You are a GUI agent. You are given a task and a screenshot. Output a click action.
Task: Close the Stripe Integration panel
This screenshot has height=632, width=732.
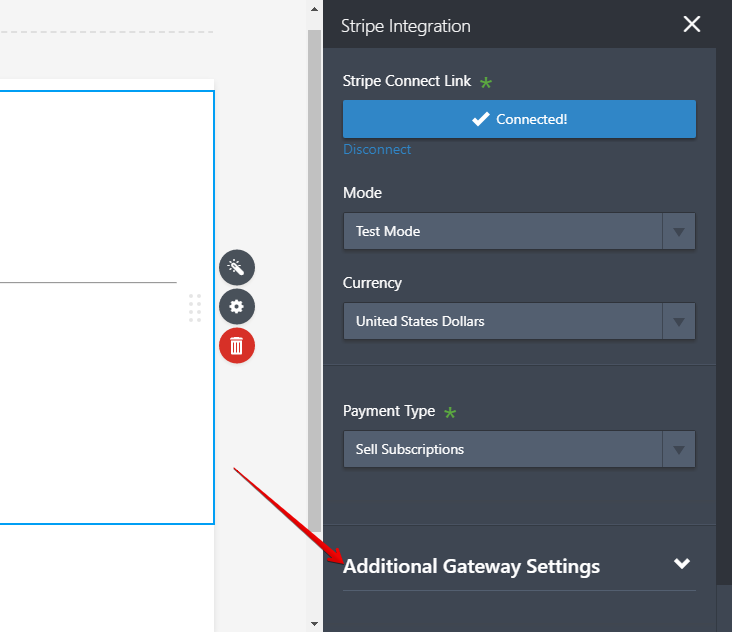coord(691,24)
